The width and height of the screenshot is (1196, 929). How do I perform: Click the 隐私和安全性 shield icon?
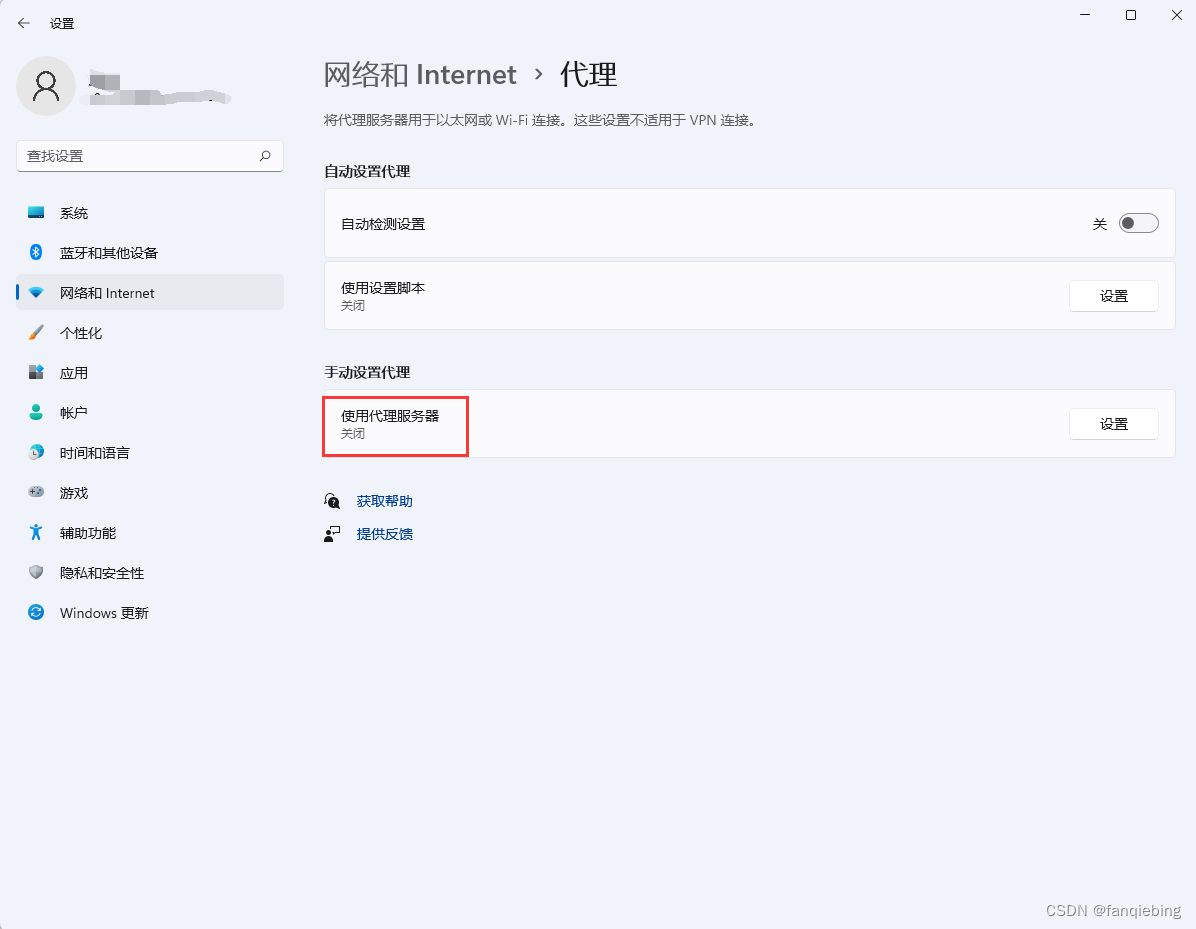coord(36,572)
